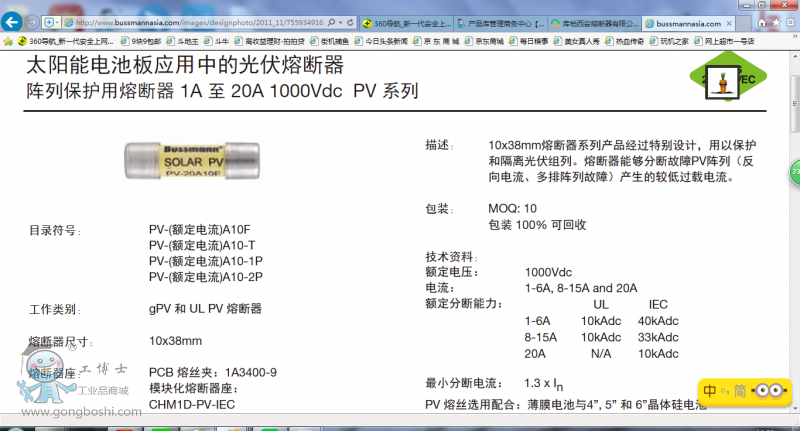Click the green circular badge at right edge
The height and width of the screenshot is (431, 800).
coord(795,171)
